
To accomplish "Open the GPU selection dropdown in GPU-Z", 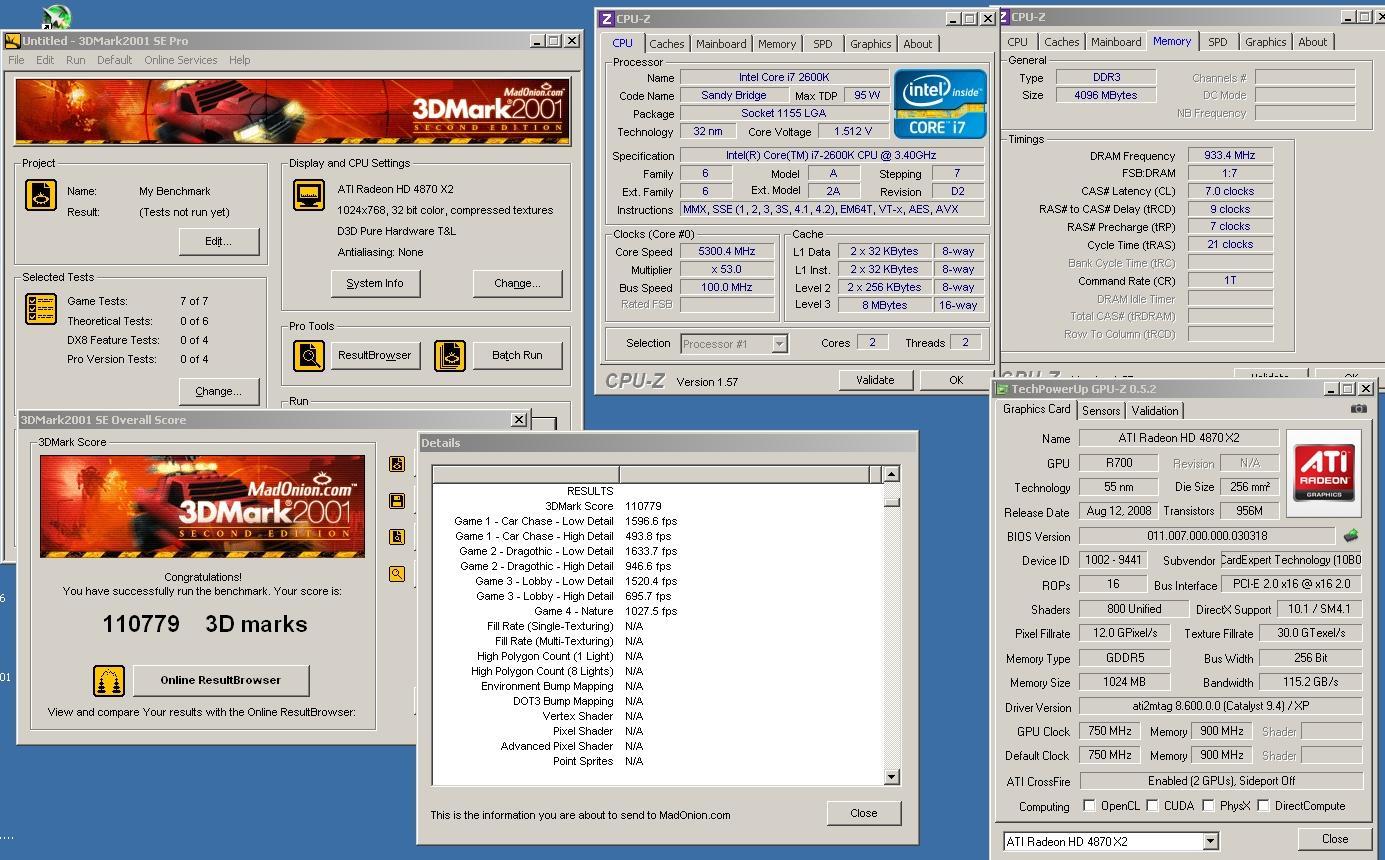I will (1210, 841).
